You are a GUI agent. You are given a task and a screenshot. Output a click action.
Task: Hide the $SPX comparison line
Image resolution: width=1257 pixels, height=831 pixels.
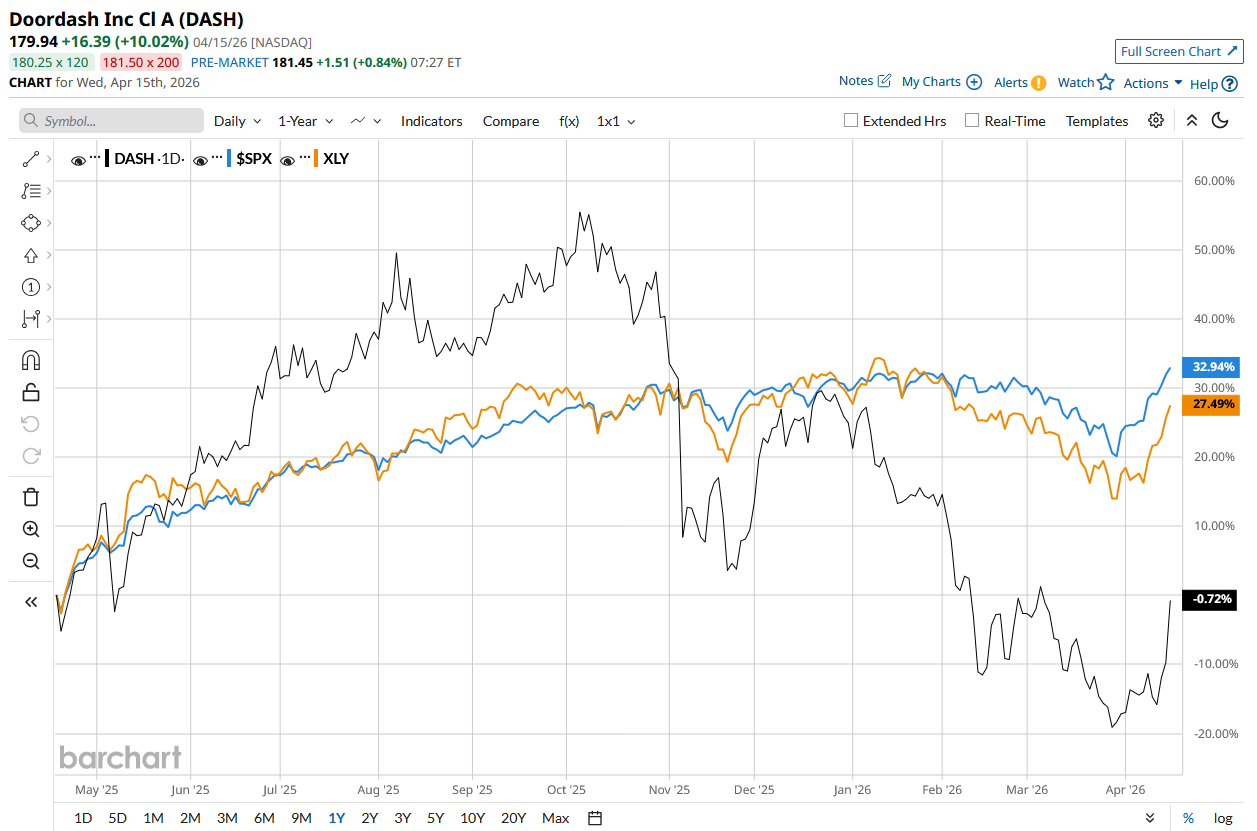pos(201,159)
